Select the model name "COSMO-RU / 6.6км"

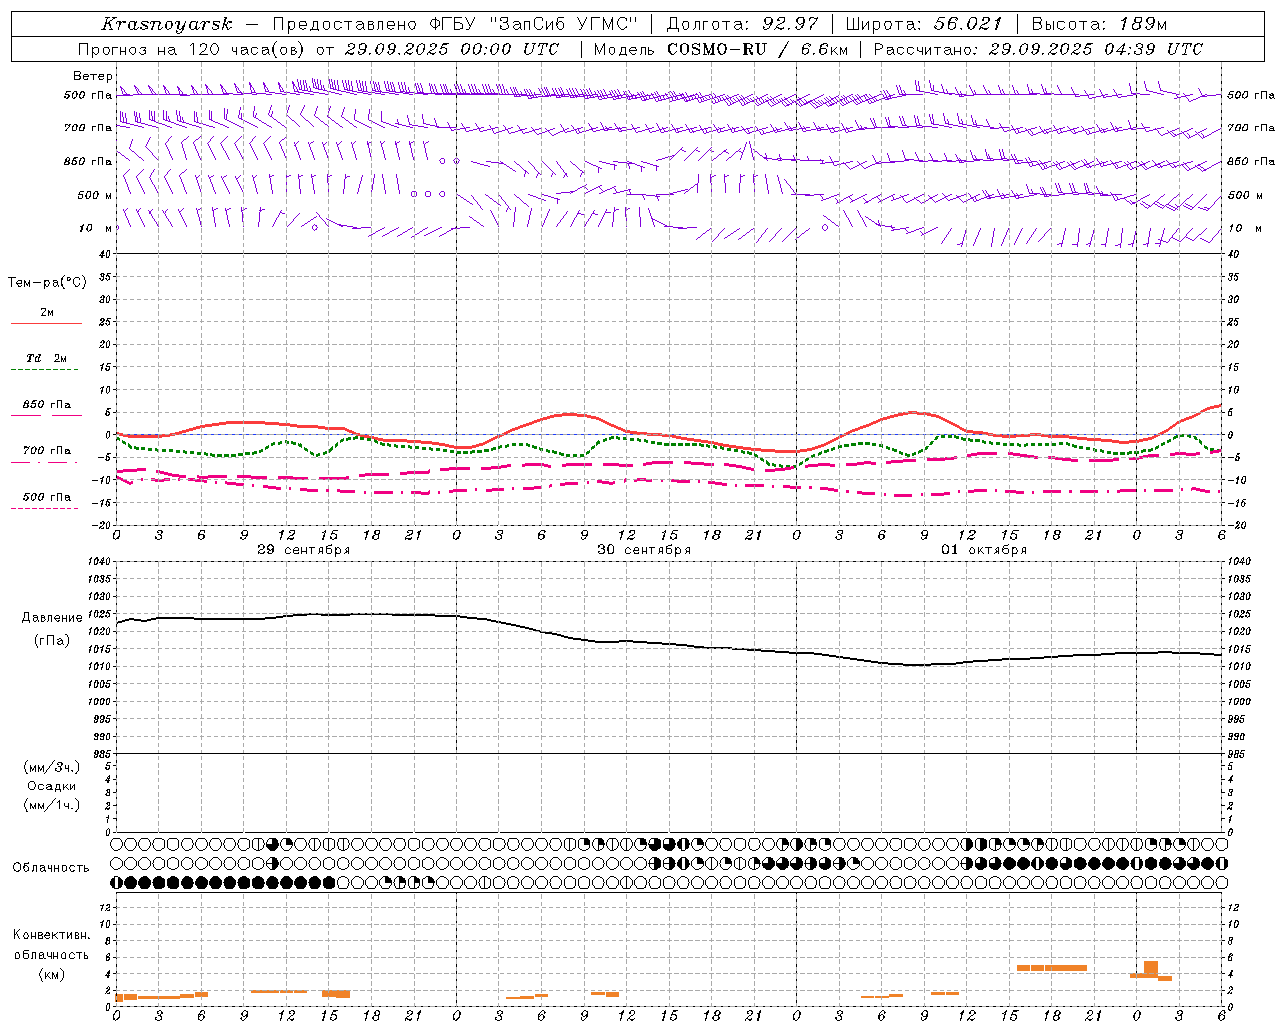757,49
